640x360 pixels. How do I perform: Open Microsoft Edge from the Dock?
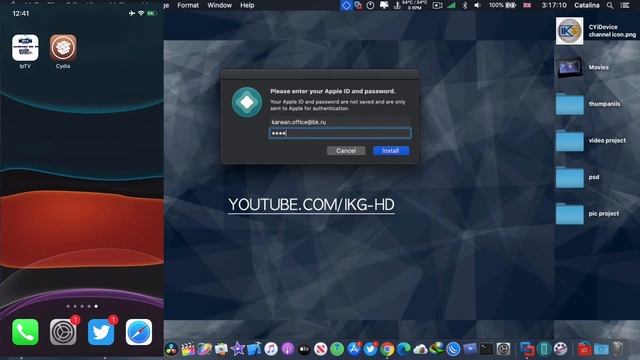[x=404, y=349]
